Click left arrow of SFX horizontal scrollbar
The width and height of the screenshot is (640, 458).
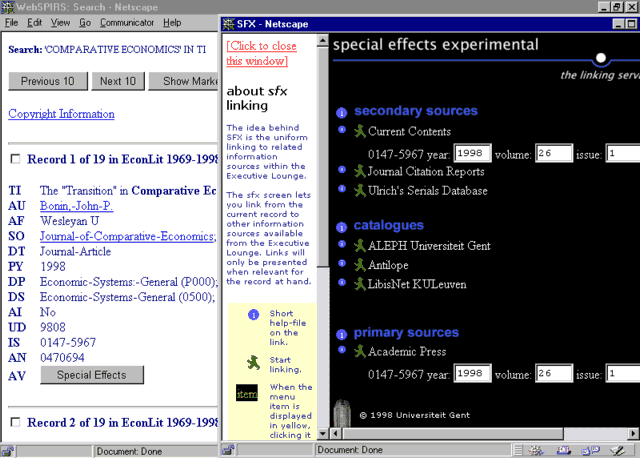[336, 433]
